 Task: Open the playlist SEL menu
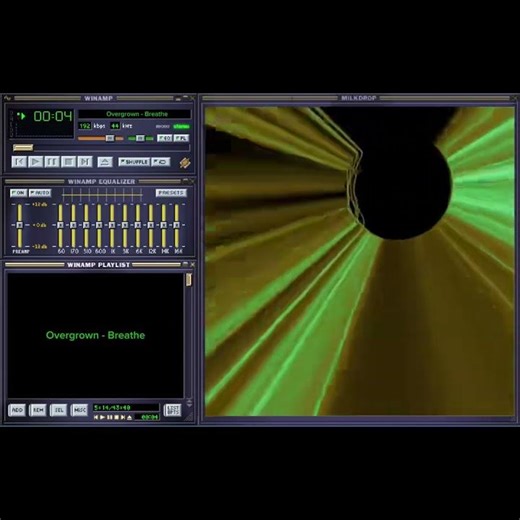pyautogui.click(x=59, y=410)
